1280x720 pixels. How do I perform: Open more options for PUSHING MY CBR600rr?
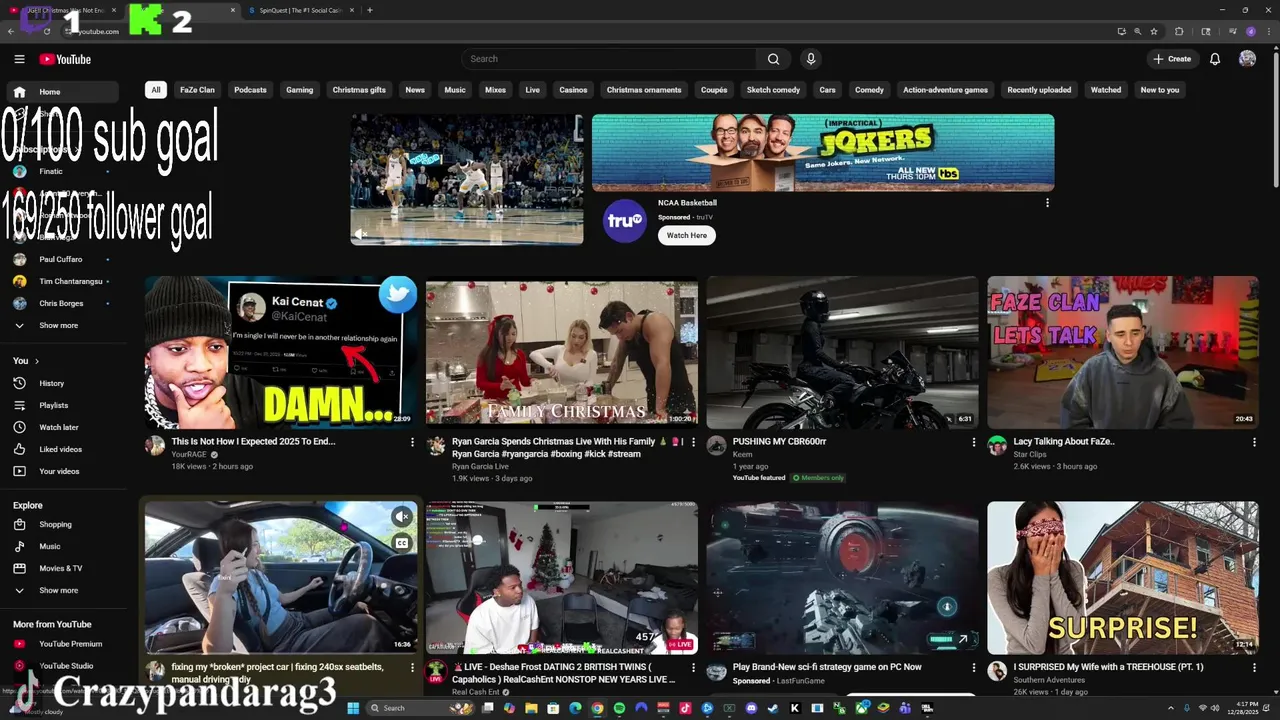pyautogui.click(x=974, y=442)
